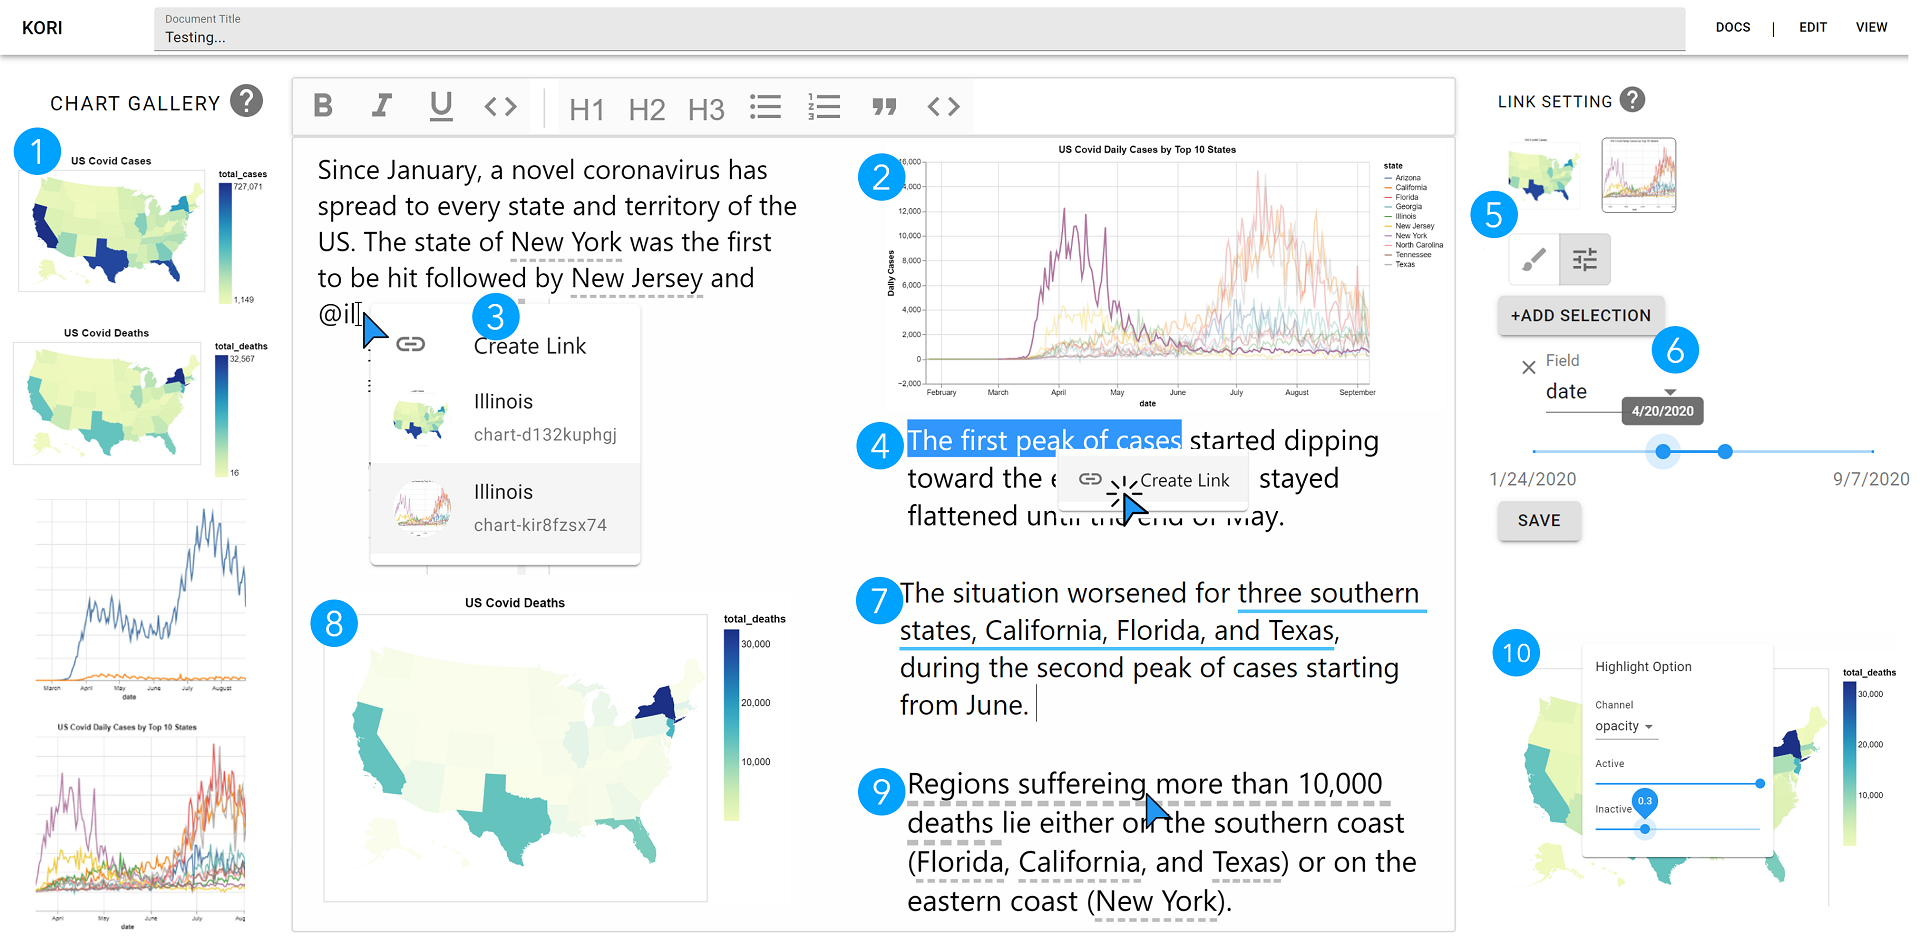Open the EDIT menu
Viewport: 1920px width, 943px height.
pyautogui.click(x=1813, y=27)
